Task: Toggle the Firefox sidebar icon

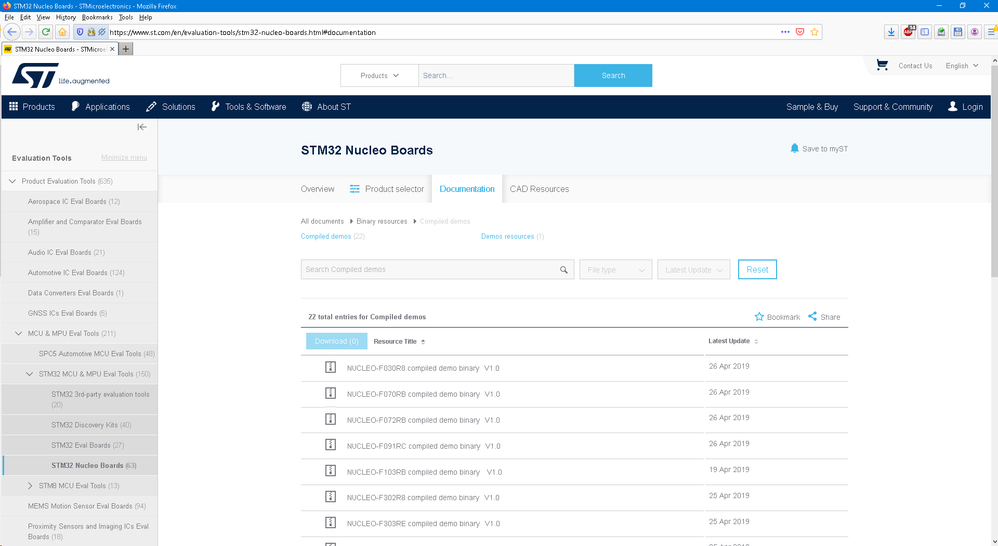Action: 925,32
